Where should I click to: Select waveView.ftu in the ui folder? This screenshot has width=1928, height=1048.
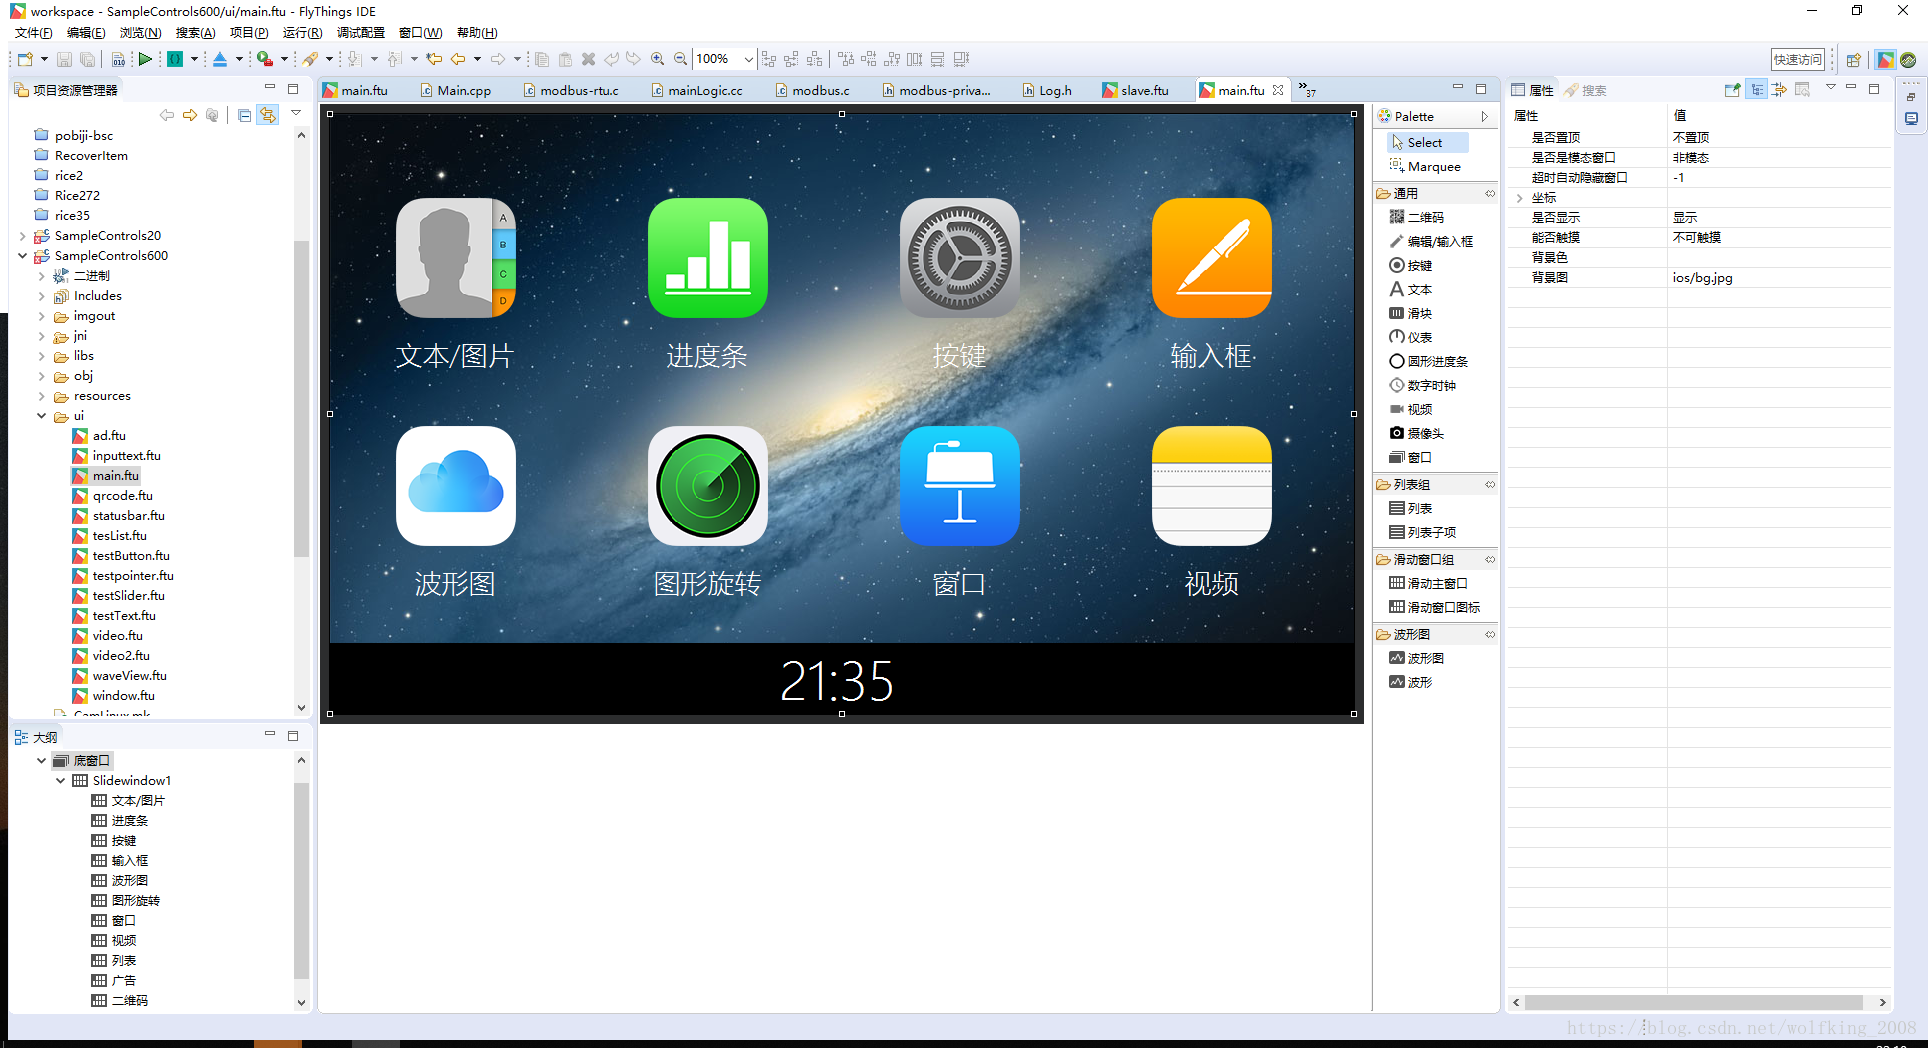click(x=120, y=676)
